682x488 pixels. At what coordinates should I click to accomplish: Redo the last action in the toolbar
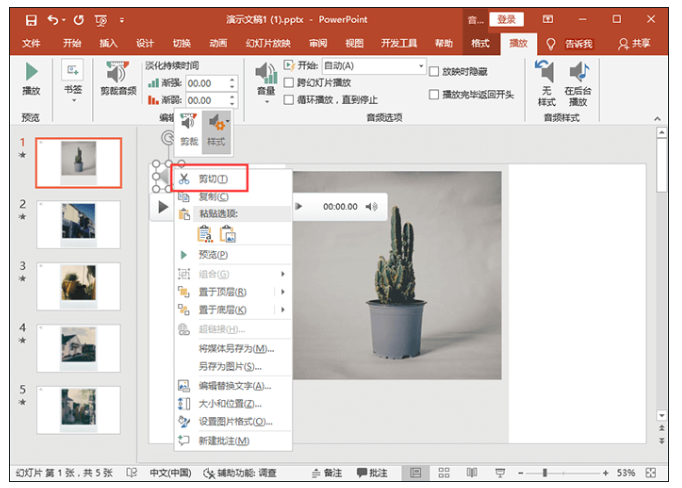point(78,20)
